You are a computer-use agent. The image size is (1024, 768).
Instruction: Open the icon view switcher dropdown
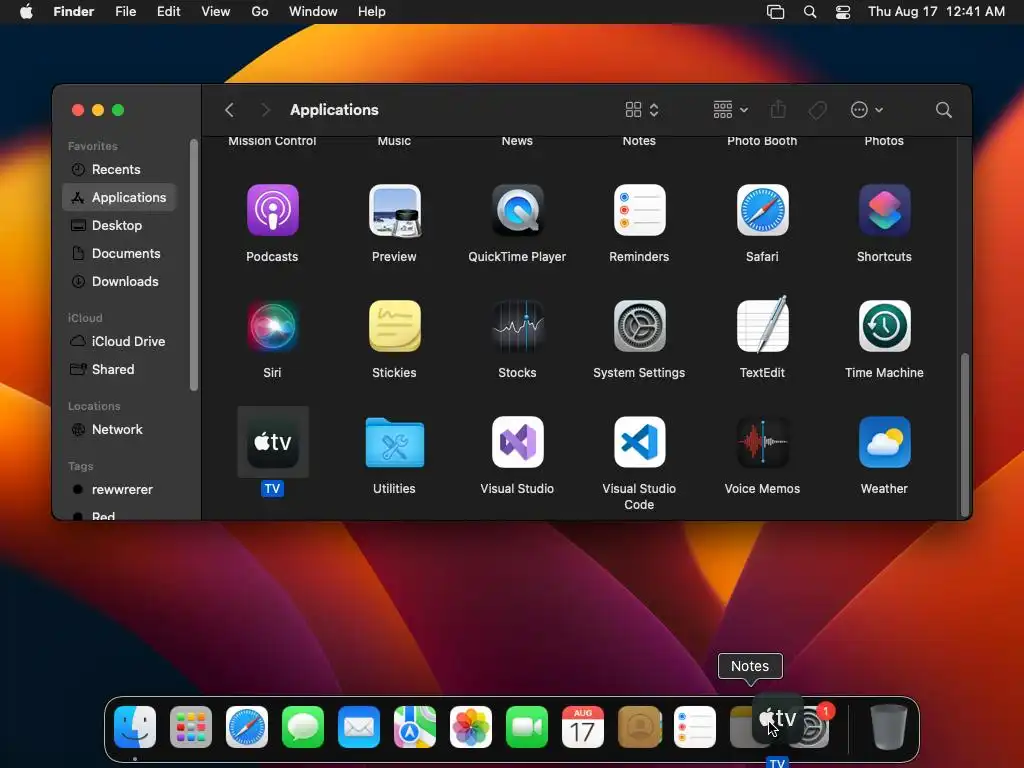click(642, 110)
